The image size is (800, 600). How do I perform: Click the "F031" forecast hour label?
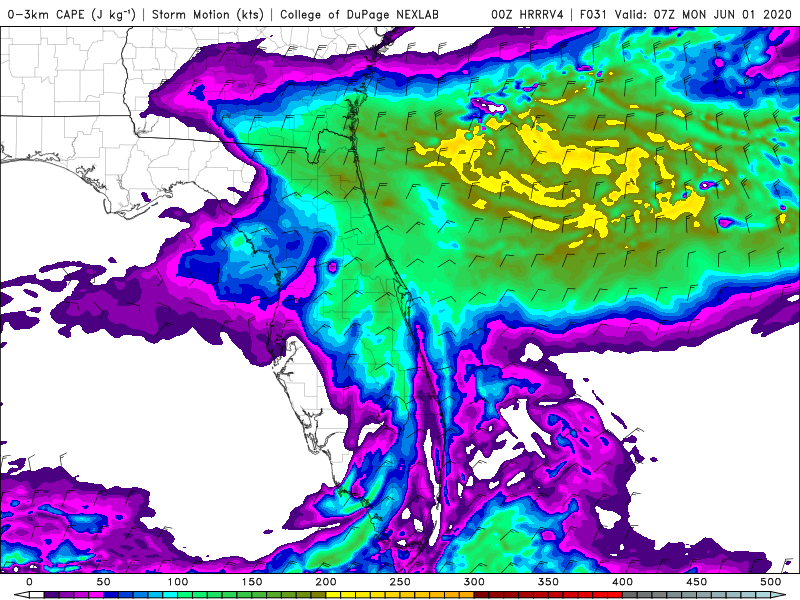point(594,14)
